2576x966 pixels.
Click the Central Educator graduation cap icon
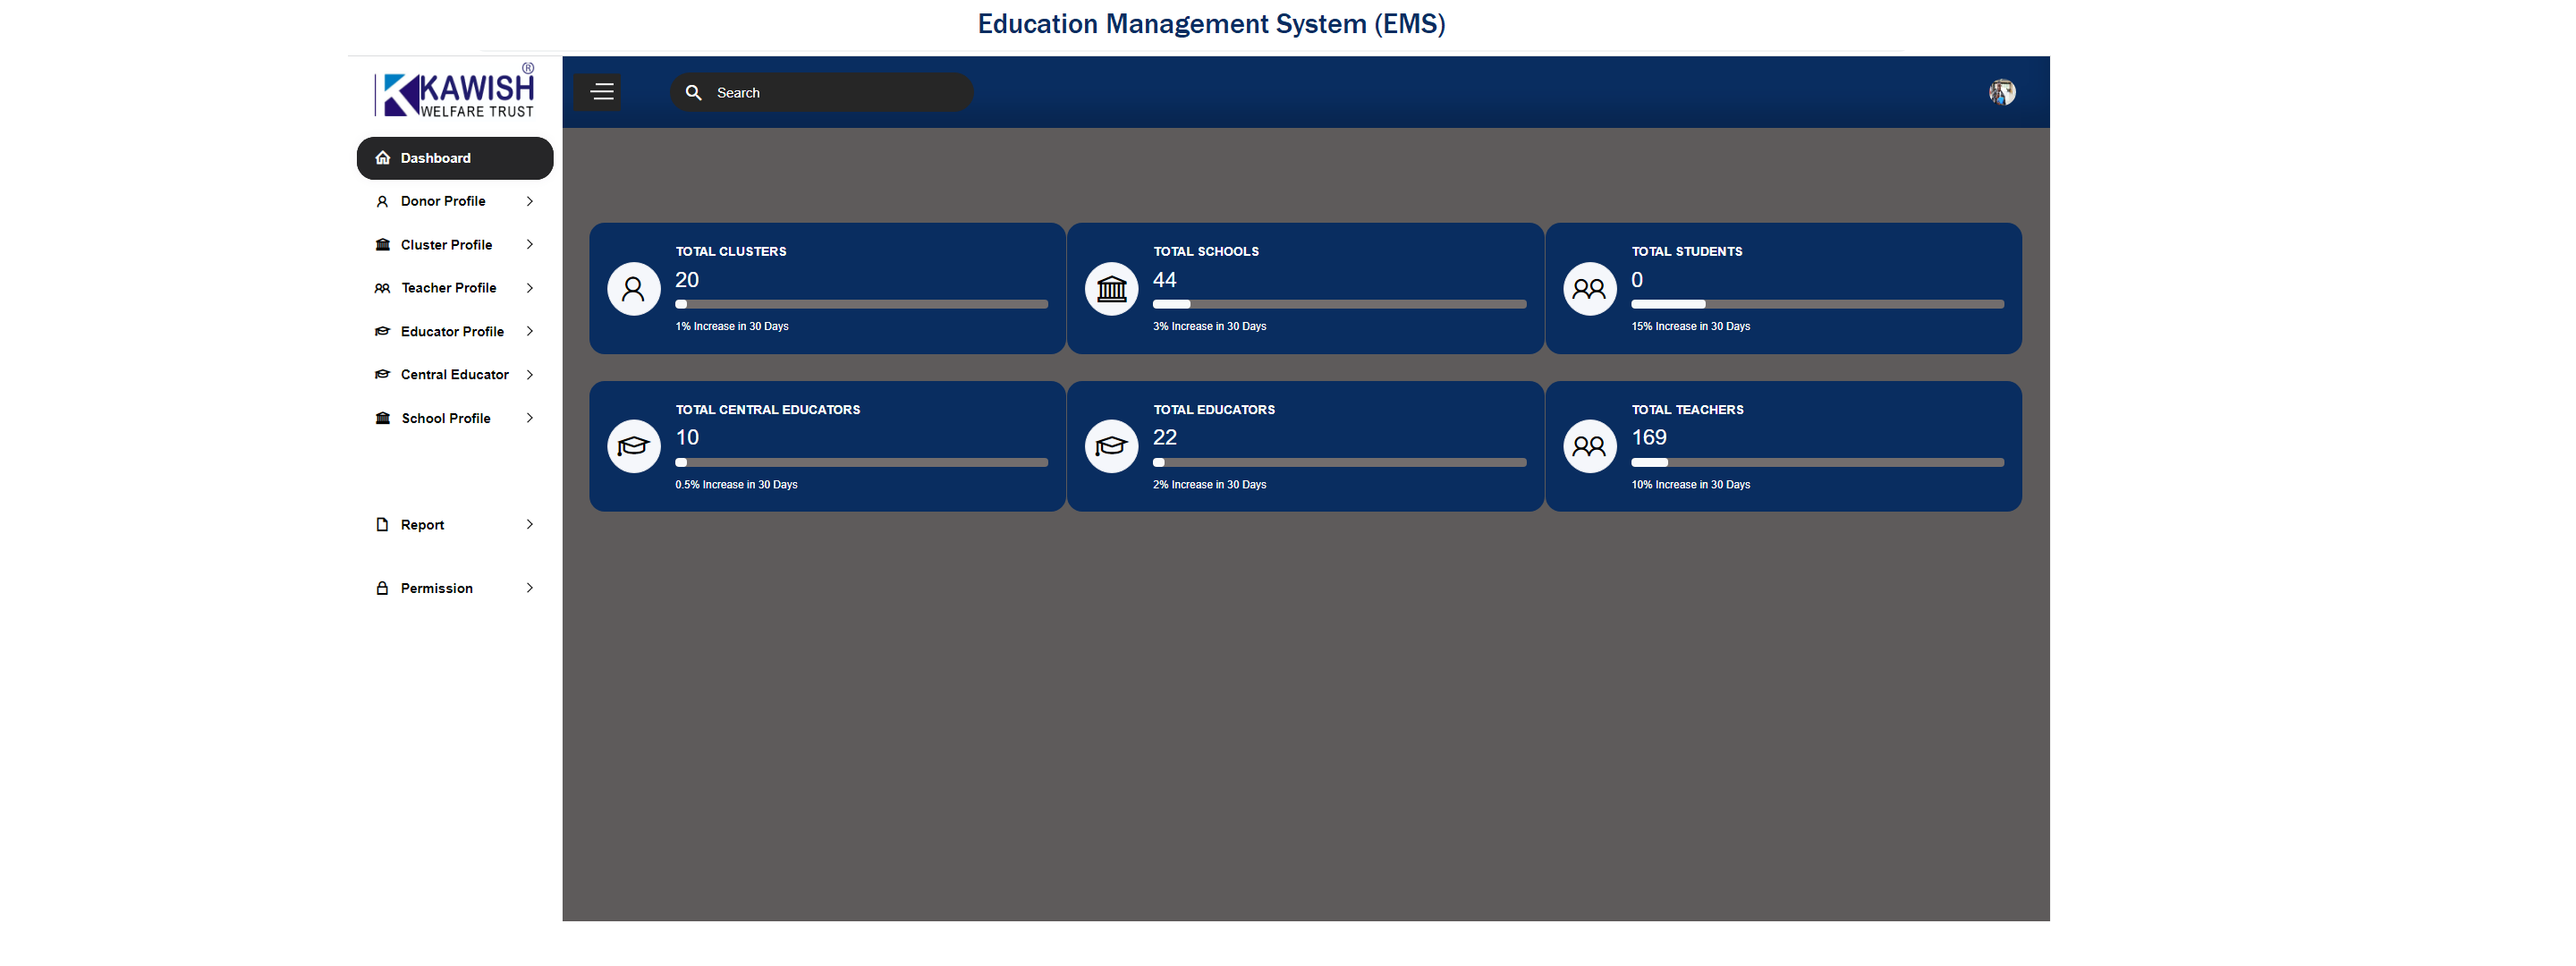(x=382, y=374)
